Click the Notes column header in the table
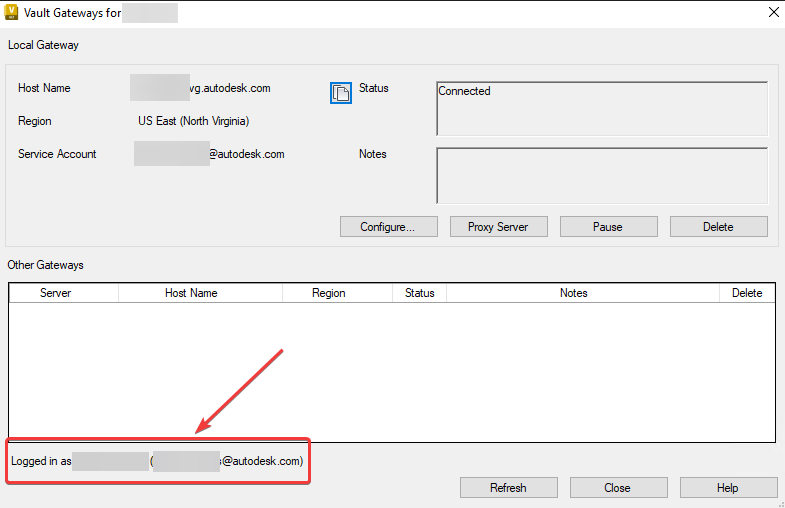This screenshot has width=785, height=508. pyautogui.click(x=583, y=293)
